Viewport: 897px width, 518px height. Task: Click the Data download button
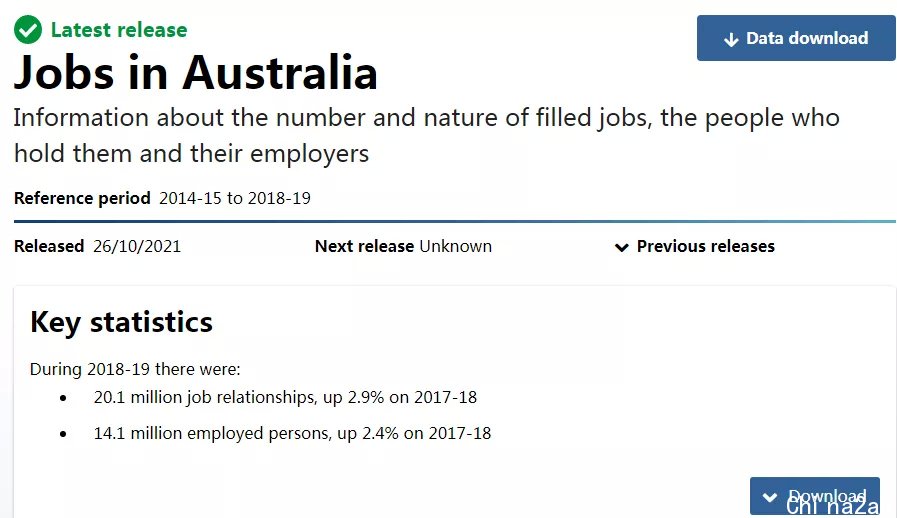796,38
